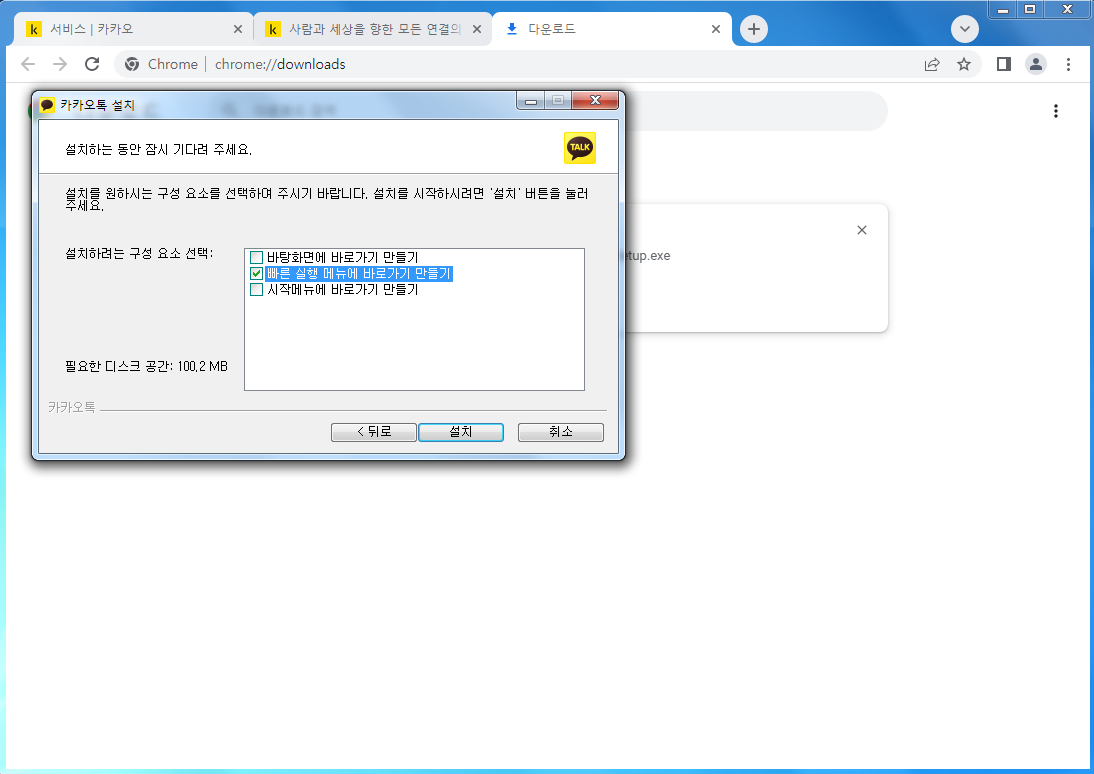1094x774 pixels.
Task: Open a new Chrome tab
Action: coord(754,29)
